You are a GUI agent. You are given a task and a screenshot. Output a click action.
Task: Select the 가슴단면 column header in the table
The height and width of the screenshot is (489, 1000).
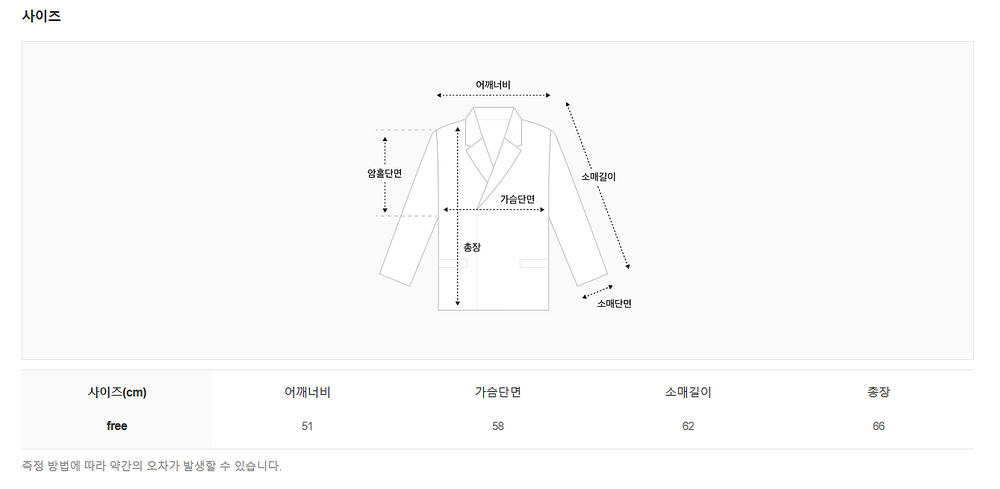(497, 392)
